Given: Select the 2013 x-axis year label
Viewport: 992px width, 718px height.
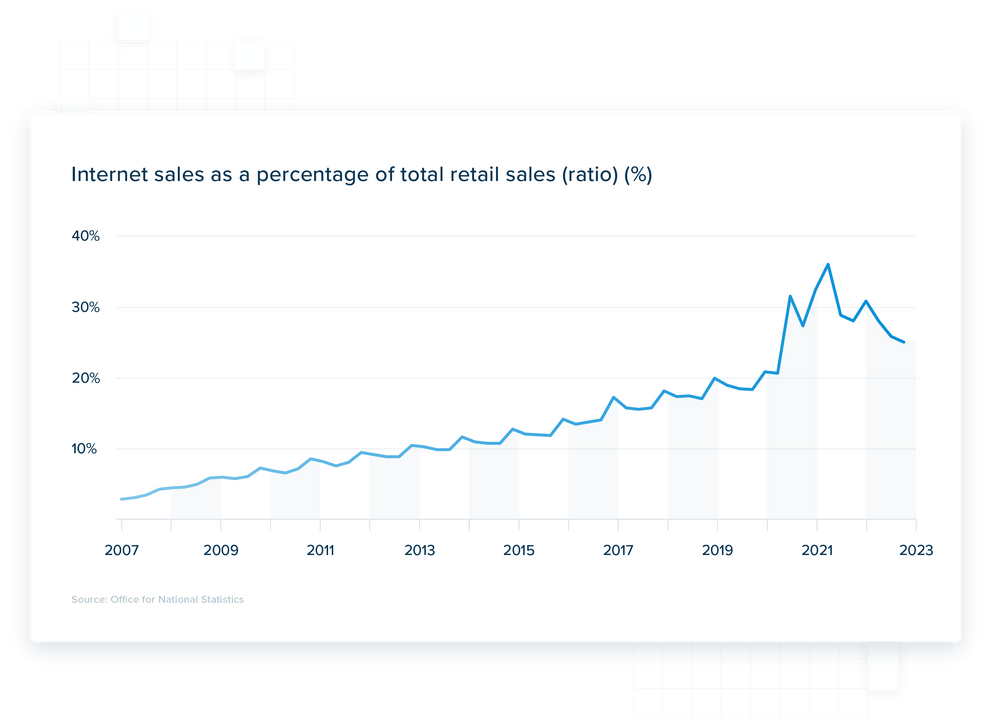Looking at the screenshot, I should (x=419, y=550).
